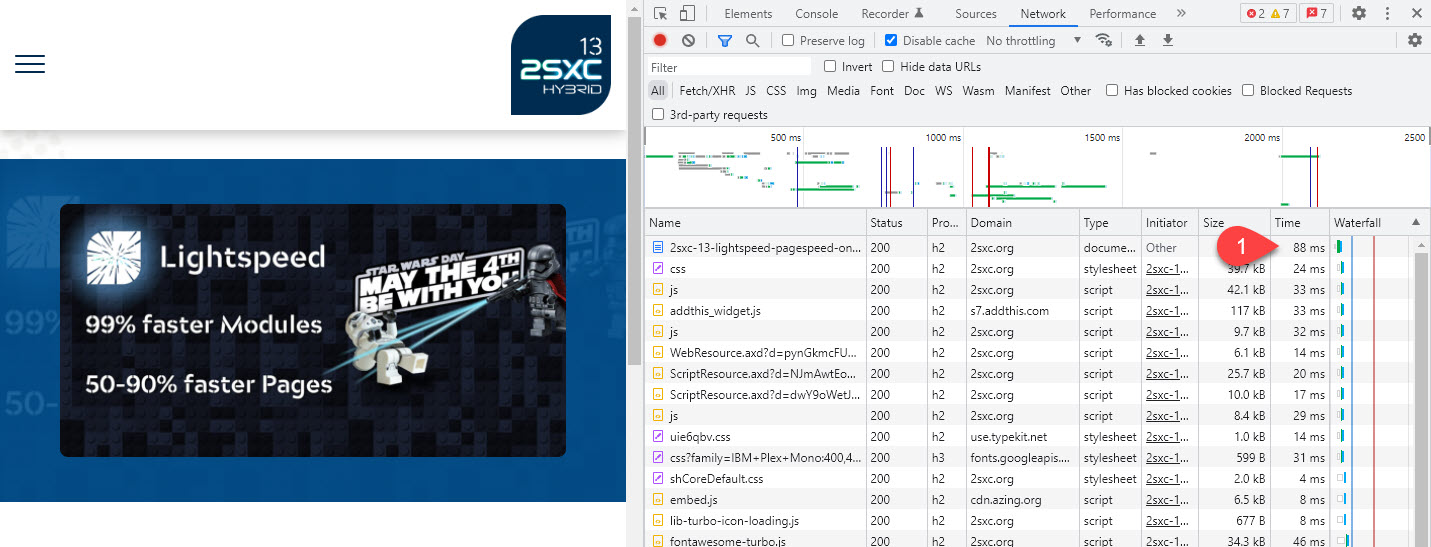Screen dimensions: 1431x547
Task: Click the requests list vertical scrollbar
Action: pos(1421,392)
